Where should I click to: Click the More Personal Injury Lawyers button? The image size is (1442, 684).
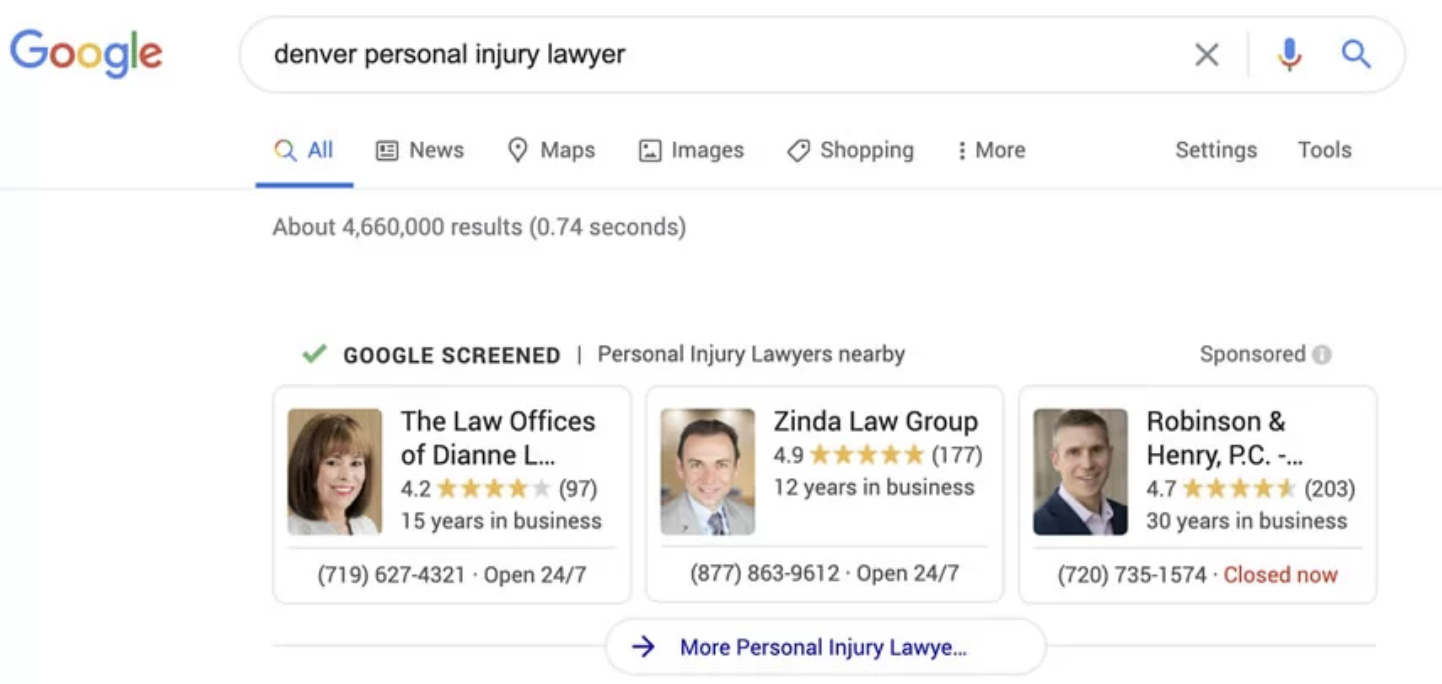pyautogui.click(x=824, y=647)
